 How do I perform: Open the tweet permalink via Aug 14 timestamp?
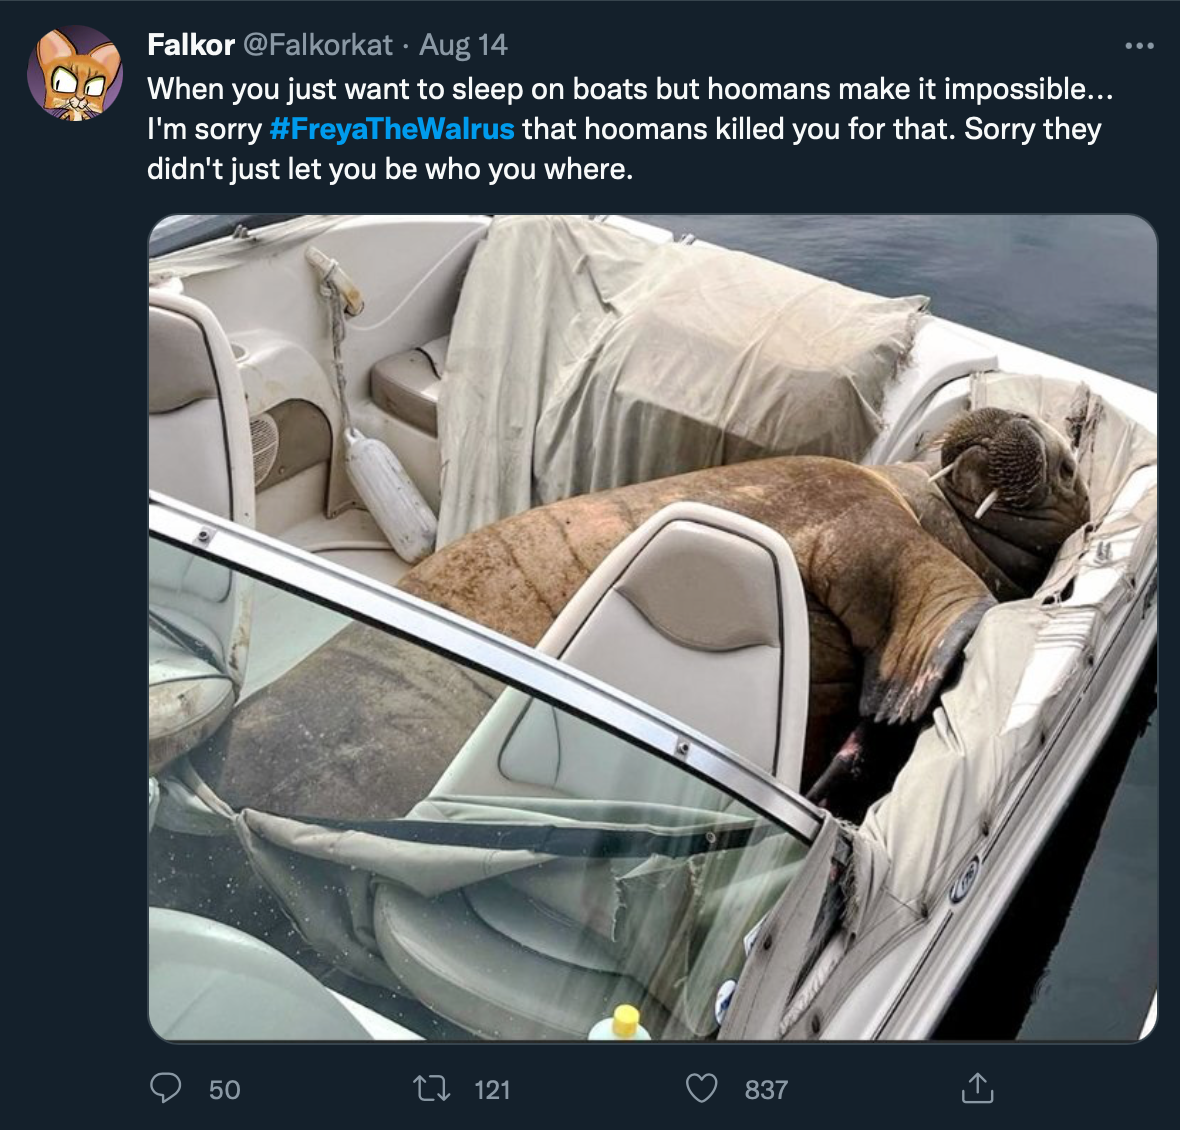click(463, 45)
